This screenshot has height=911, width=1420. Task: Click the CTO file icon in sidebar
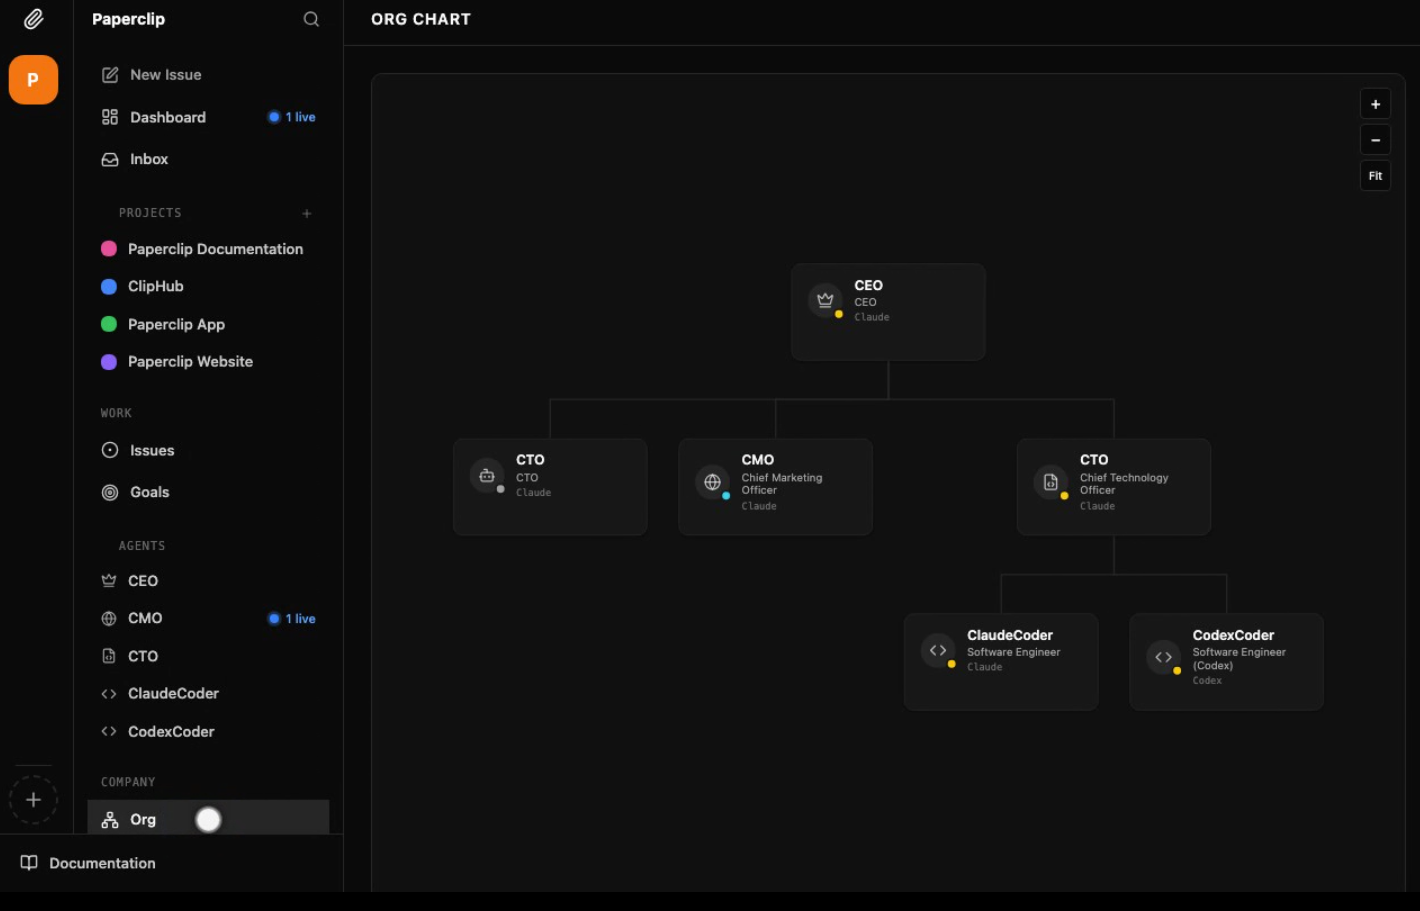pos(109,656)
